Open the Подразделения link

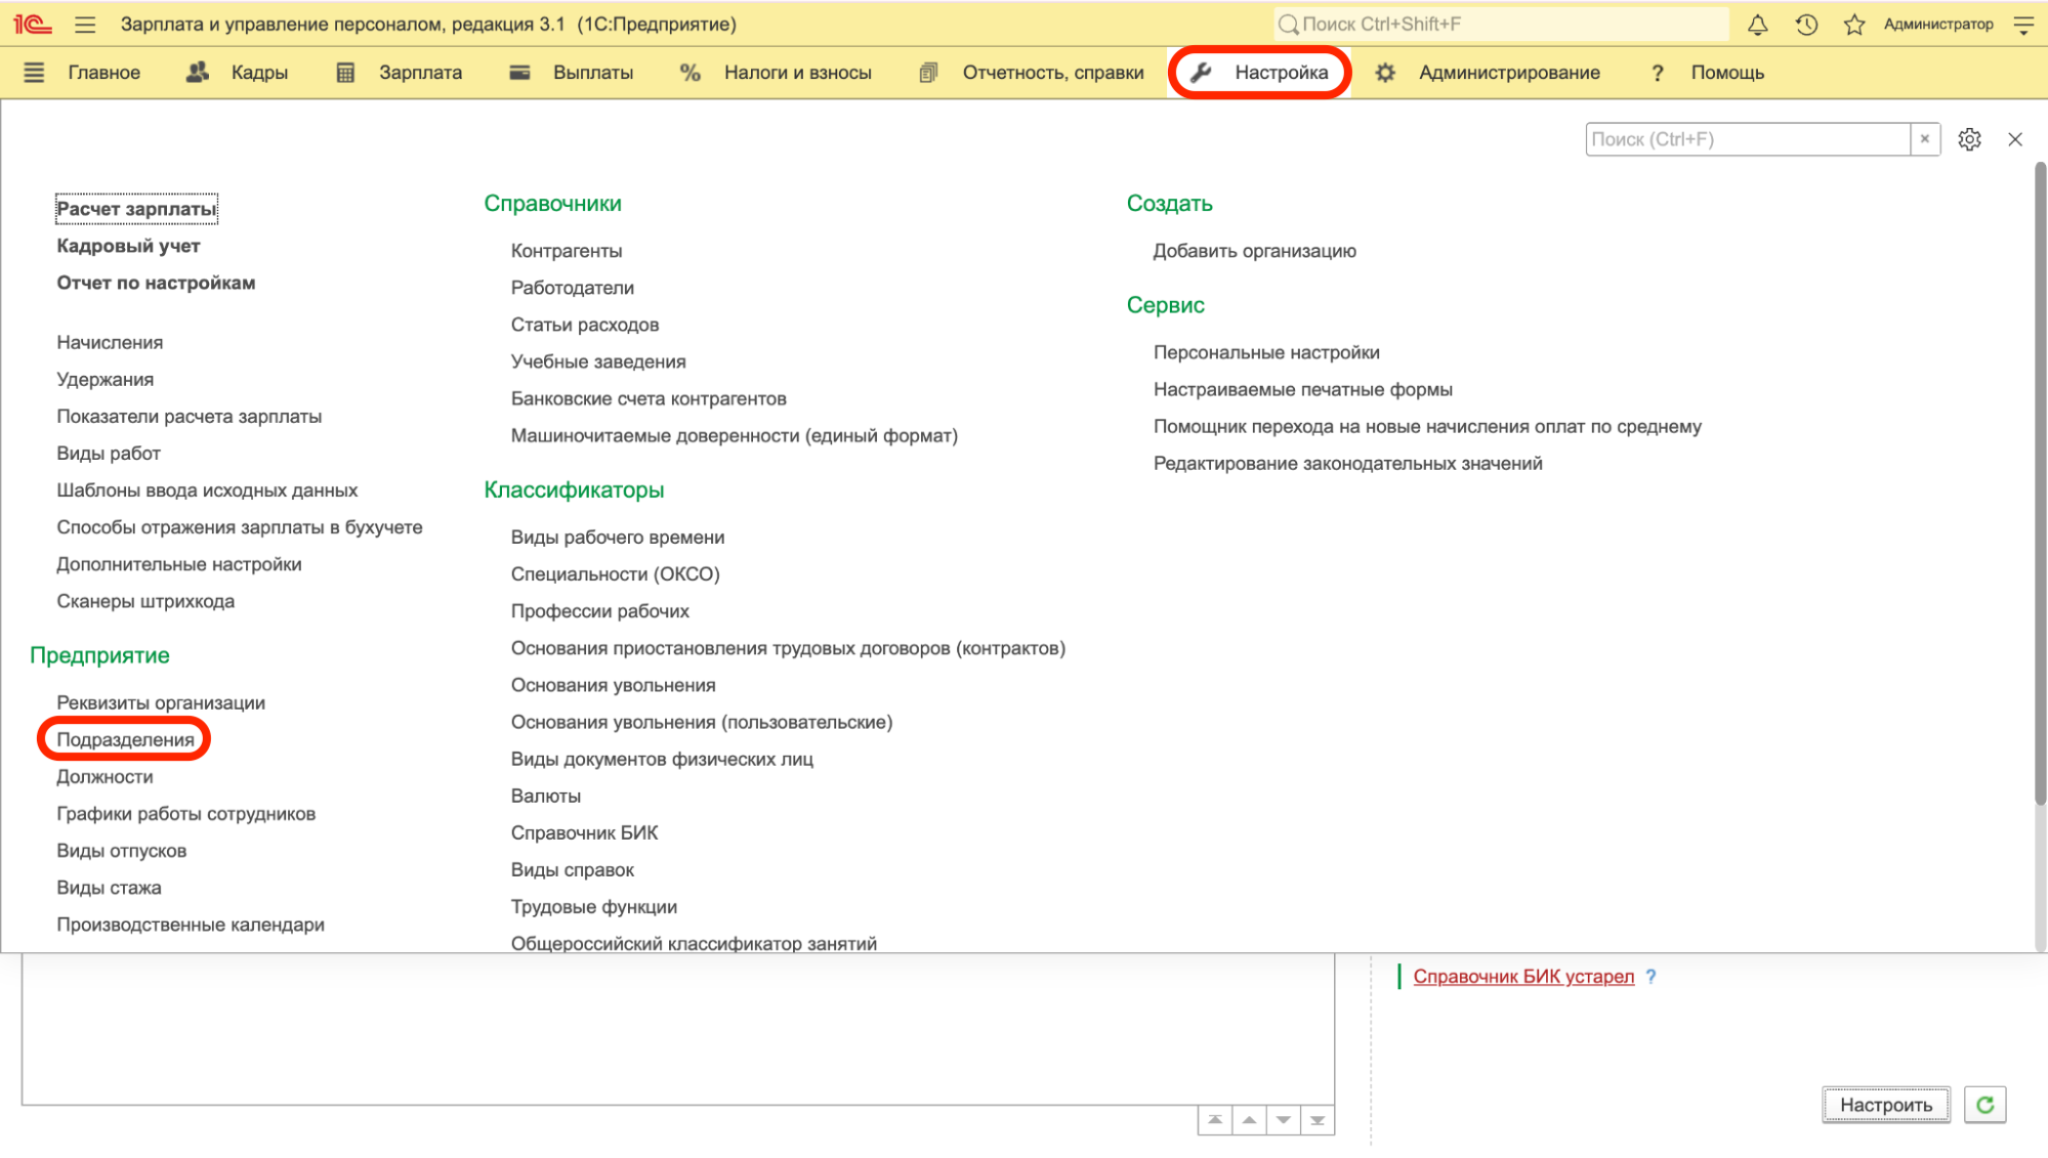pos(125,739)
